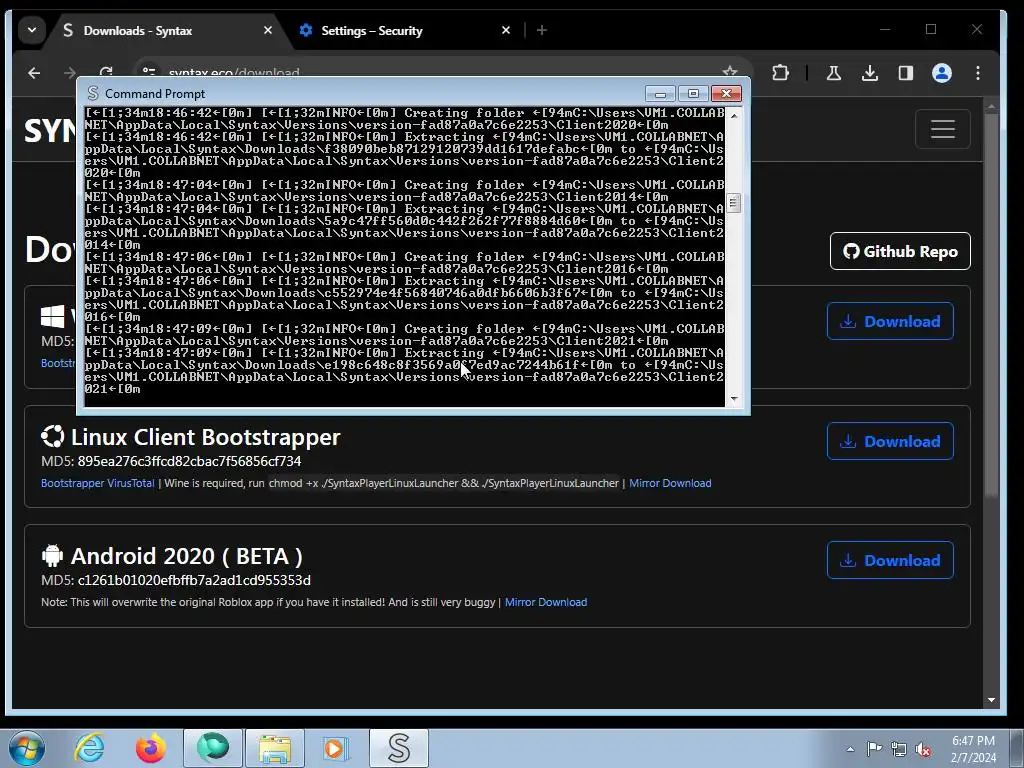Open Windows Explorer from the taskbar
Viewport: 1024px width, 768px height.
(x=275, y=748)
